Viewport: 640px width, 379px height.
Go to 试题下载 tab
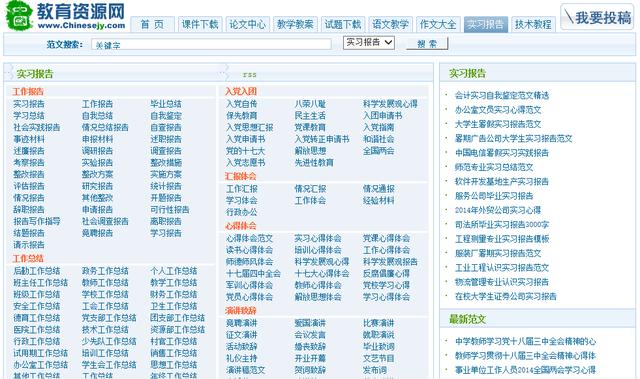[x=343, y=24]
